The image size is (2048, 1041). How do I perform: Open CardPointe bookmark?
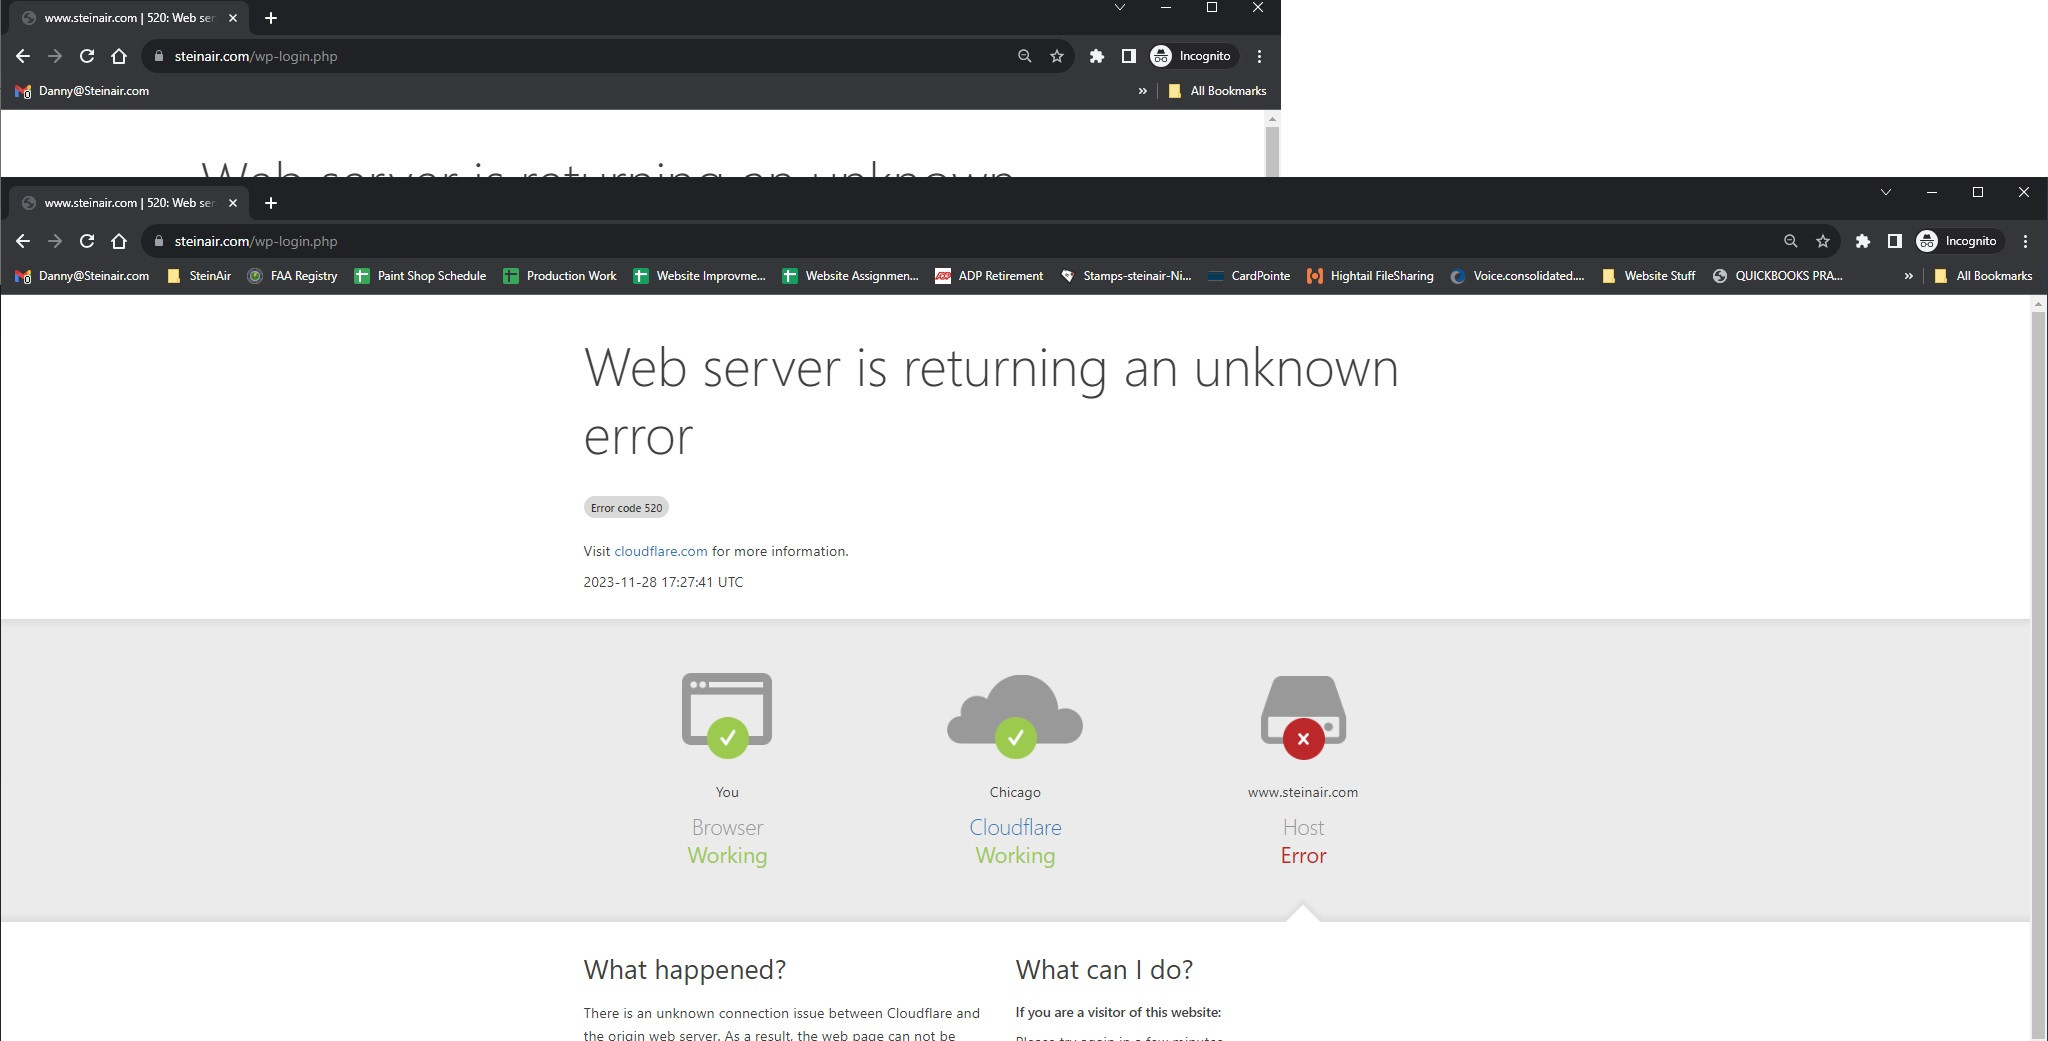[x=1249, y=276]
